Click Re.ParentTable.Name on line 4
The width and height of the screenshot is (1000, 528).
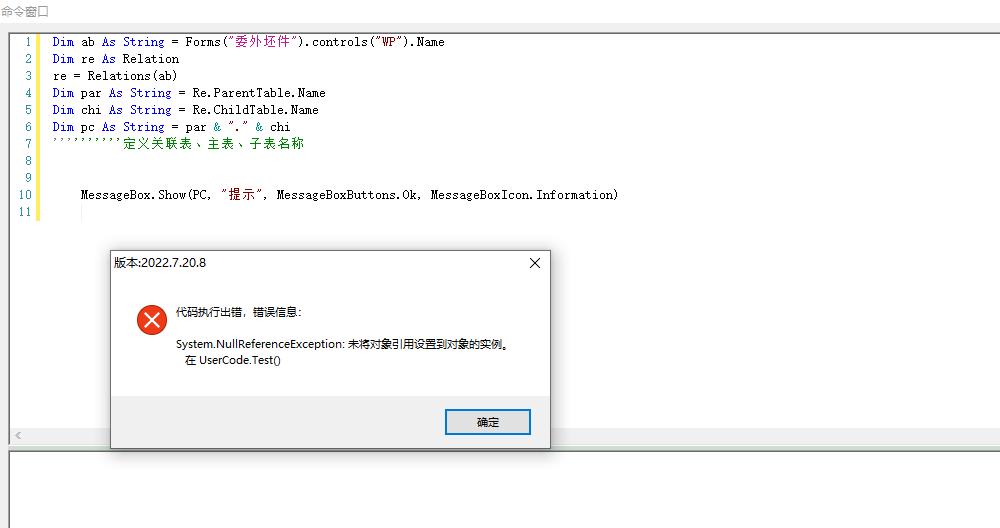pos(259,93)
